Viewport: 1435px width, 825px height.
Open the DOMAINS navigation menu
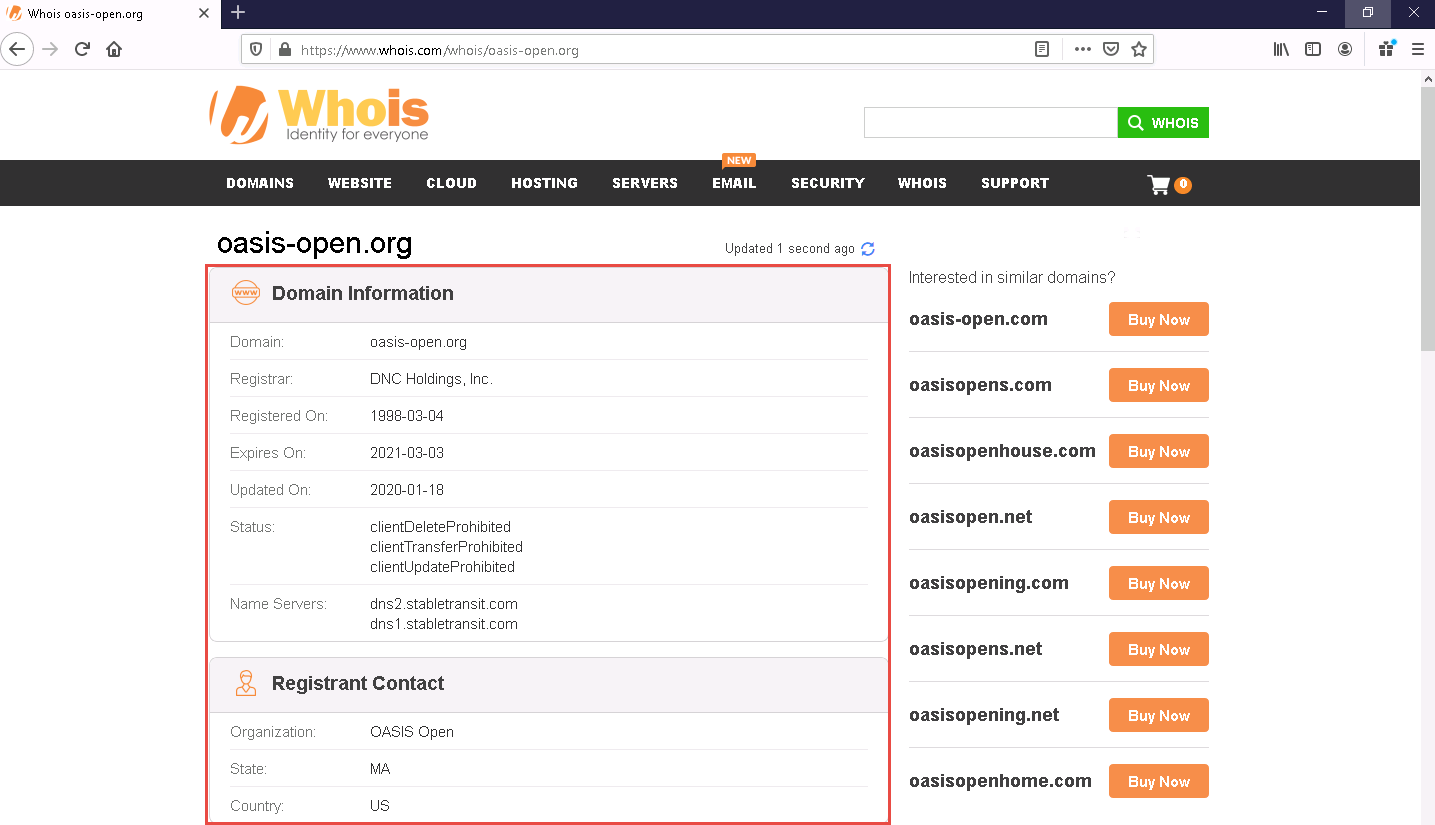tap(260, 183)
